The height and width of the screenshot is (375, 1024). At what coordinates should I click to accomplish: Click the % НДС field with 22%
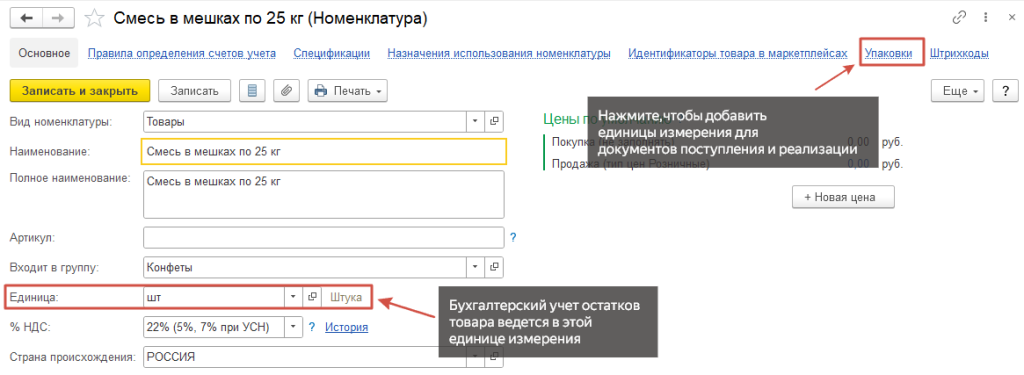point(214,326)
